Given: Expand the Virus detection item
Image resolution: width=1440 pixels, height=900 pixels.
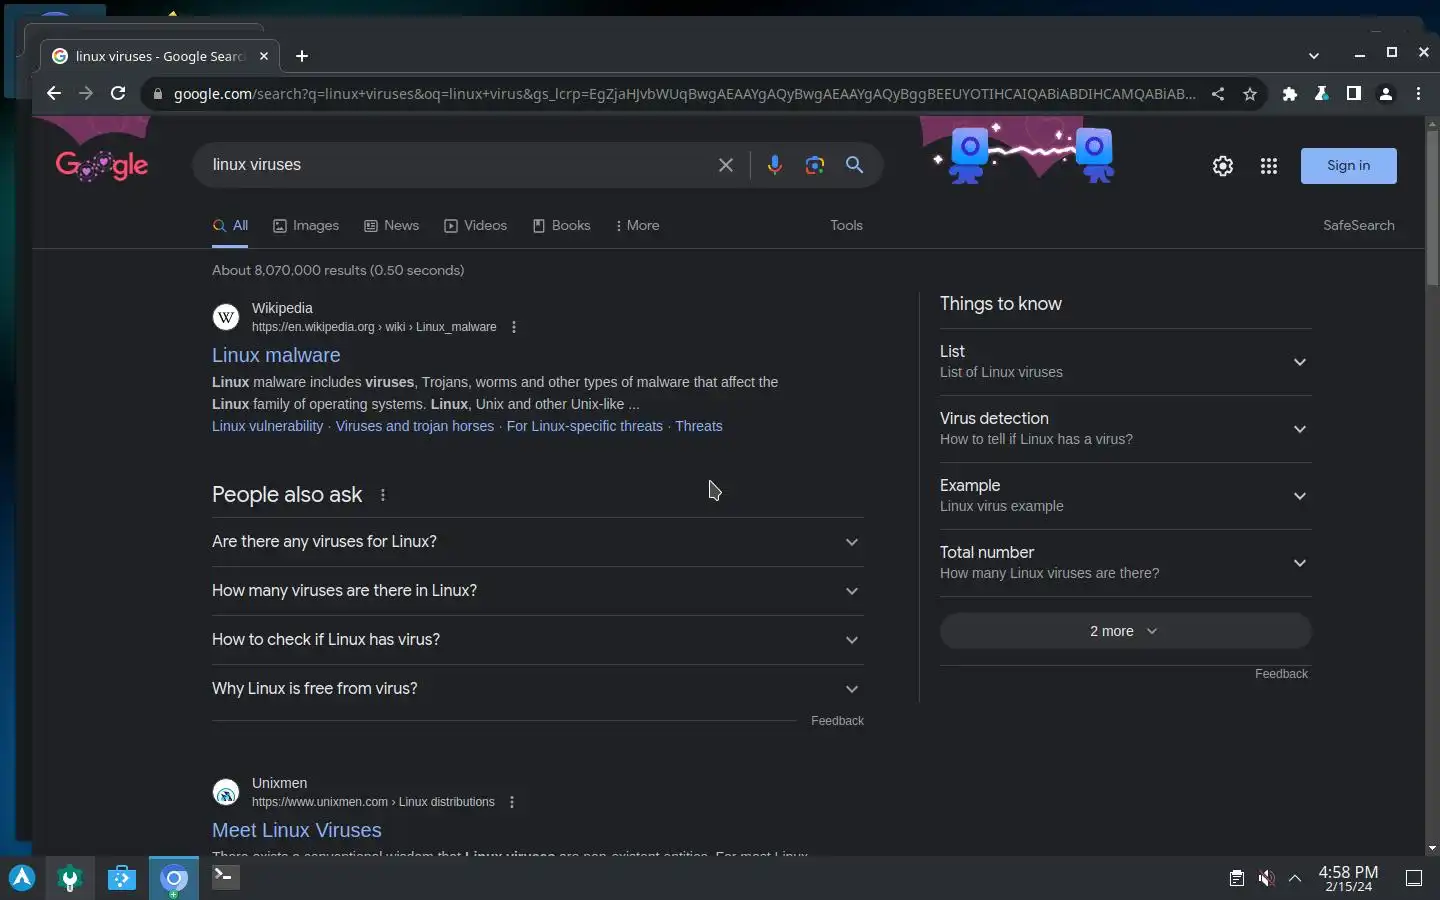Looking at the screenshot, I should tap(1125, 429).
